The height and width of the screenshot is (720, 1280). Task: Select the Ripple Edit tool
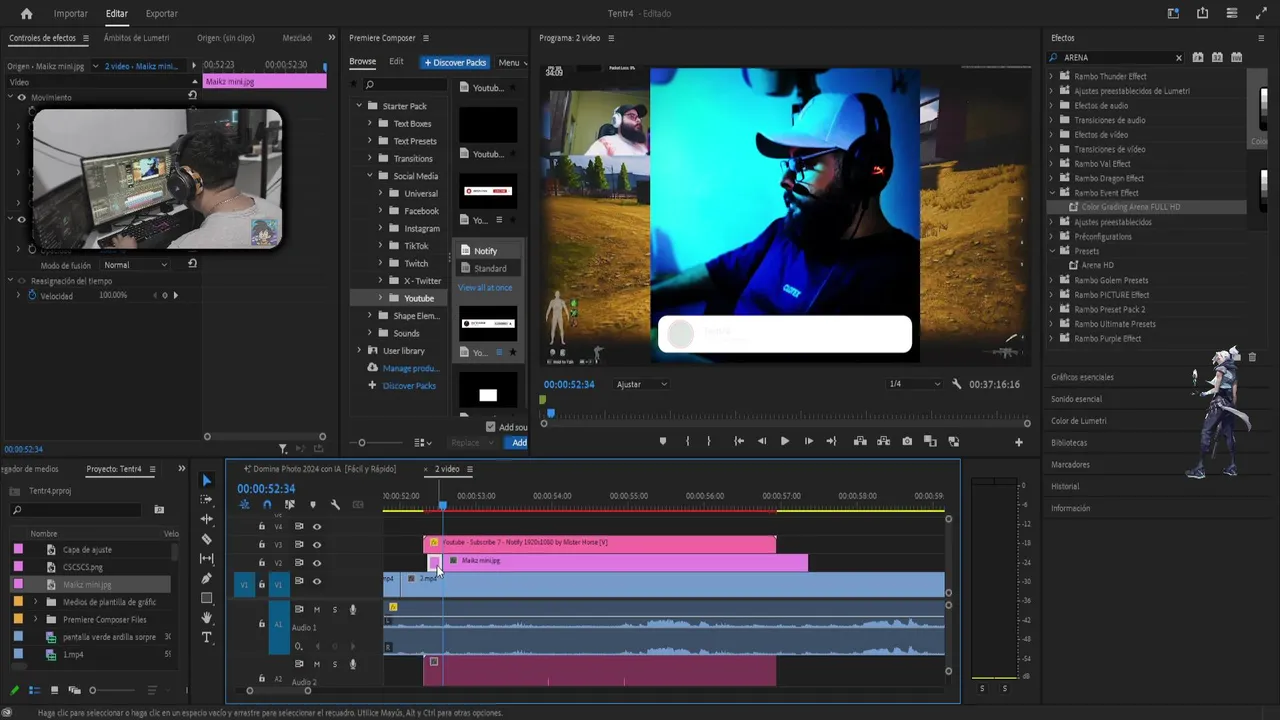(207, 519)
